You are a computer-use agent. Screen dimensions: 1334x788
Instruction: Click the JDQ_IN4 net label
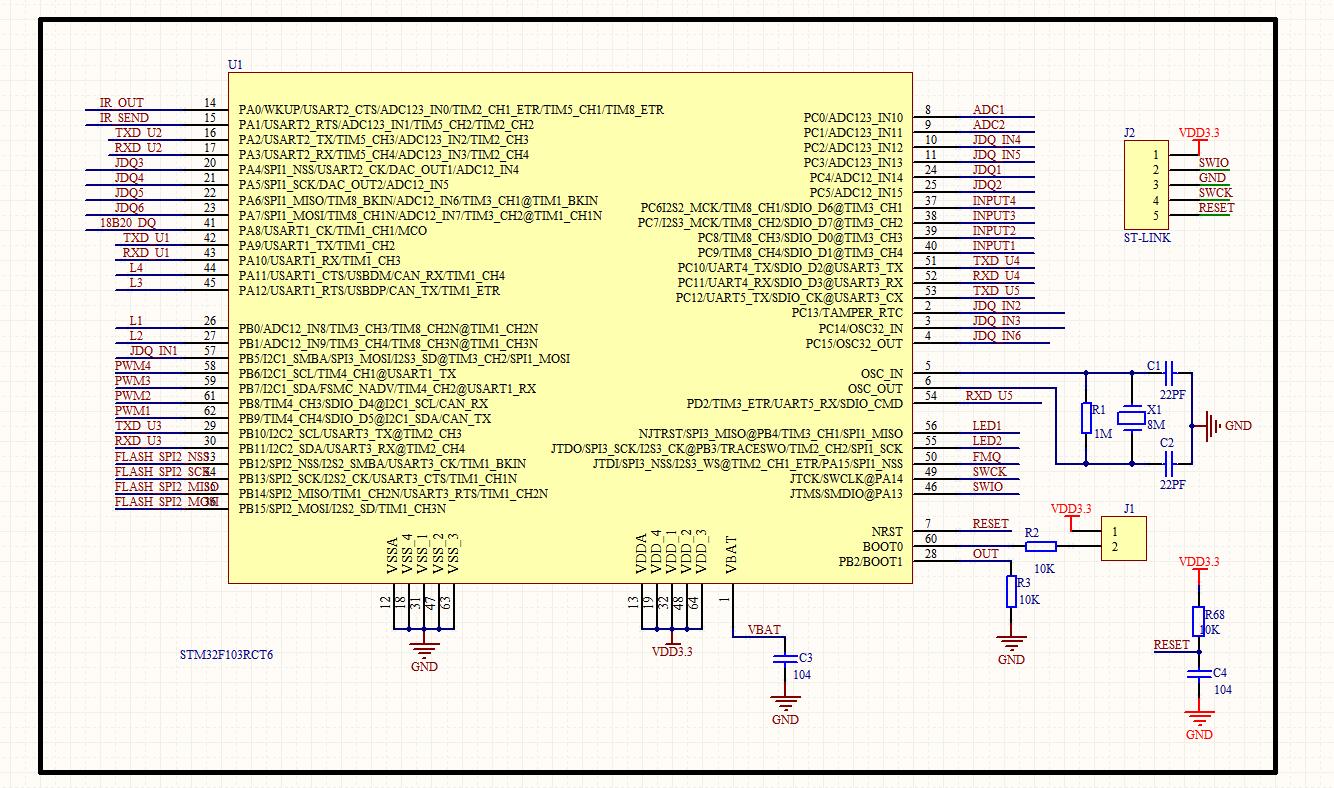click(997, 140)
